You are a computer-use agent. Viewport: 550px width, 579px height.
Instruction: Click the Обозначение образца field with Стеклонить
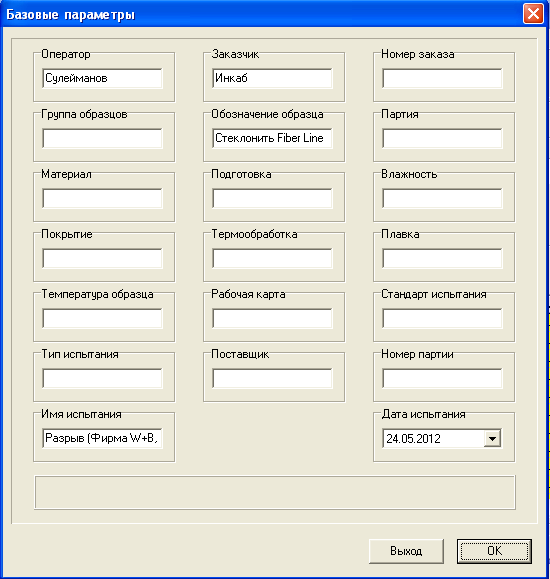[272, 138]
